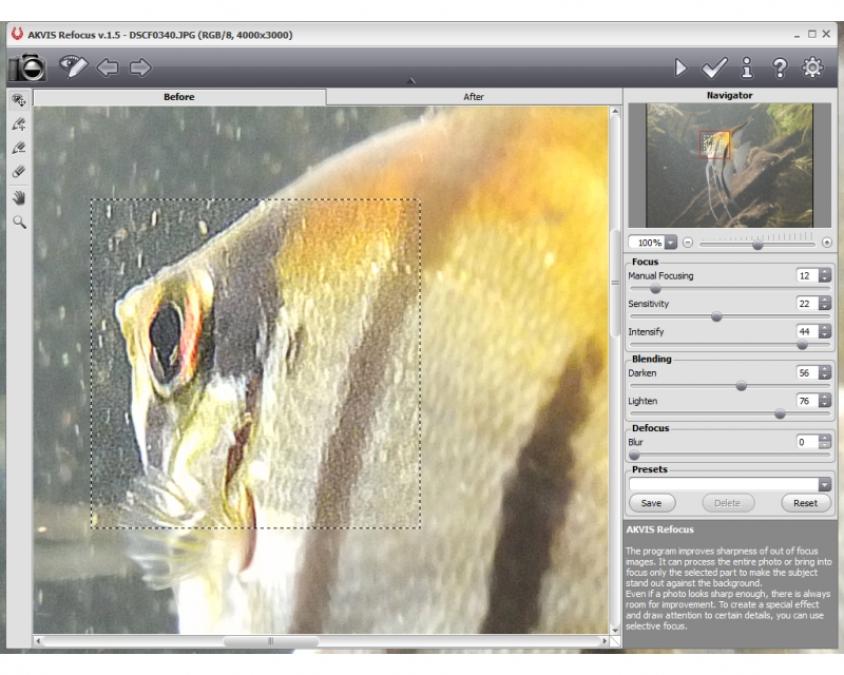Click the camera logo icon in toolbar

(x=28, y=67)
